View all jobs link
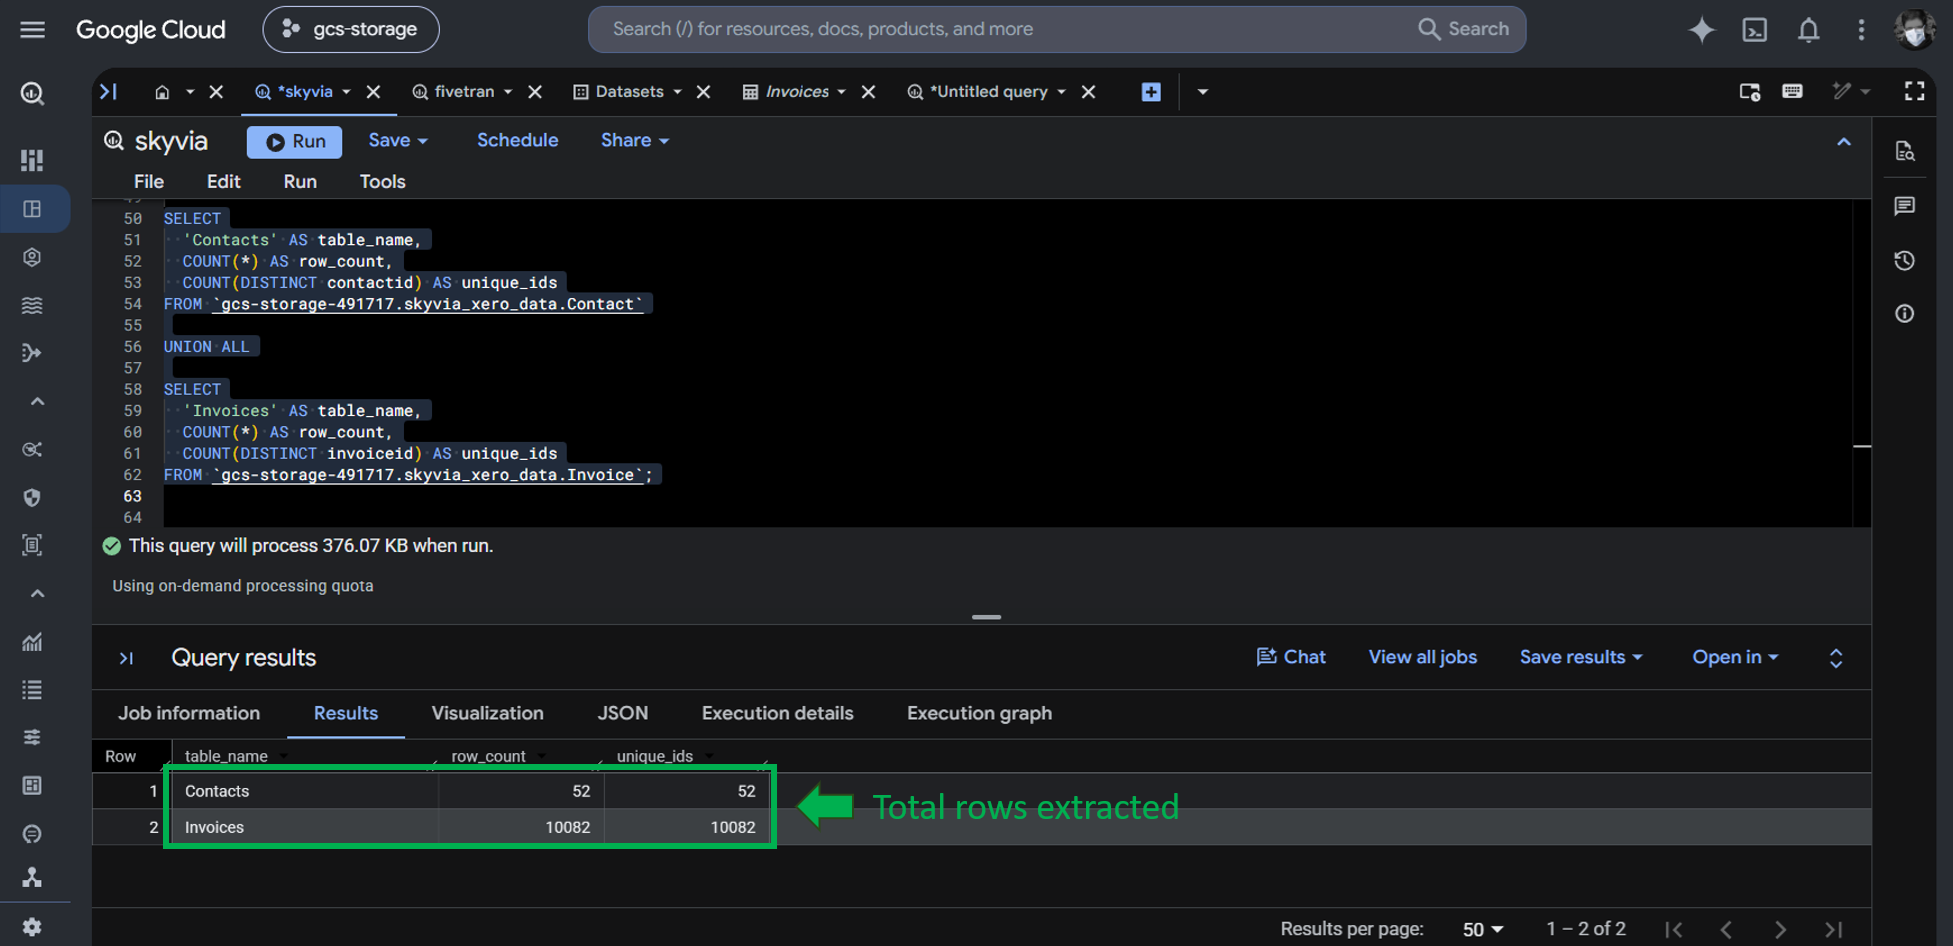Screen dimensions: 1953x946 pyautogui.click(x=1422, y=657)
